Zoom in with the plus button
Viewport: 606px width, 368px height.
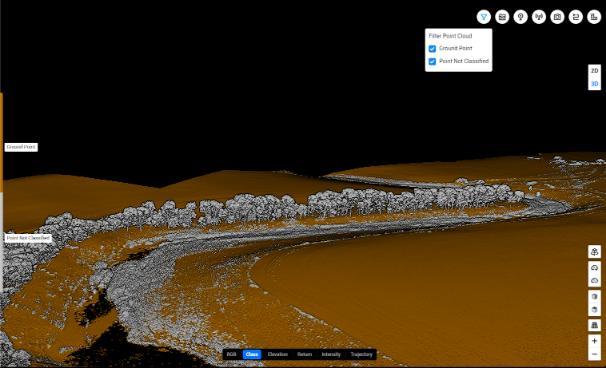[x=594, y=341]
